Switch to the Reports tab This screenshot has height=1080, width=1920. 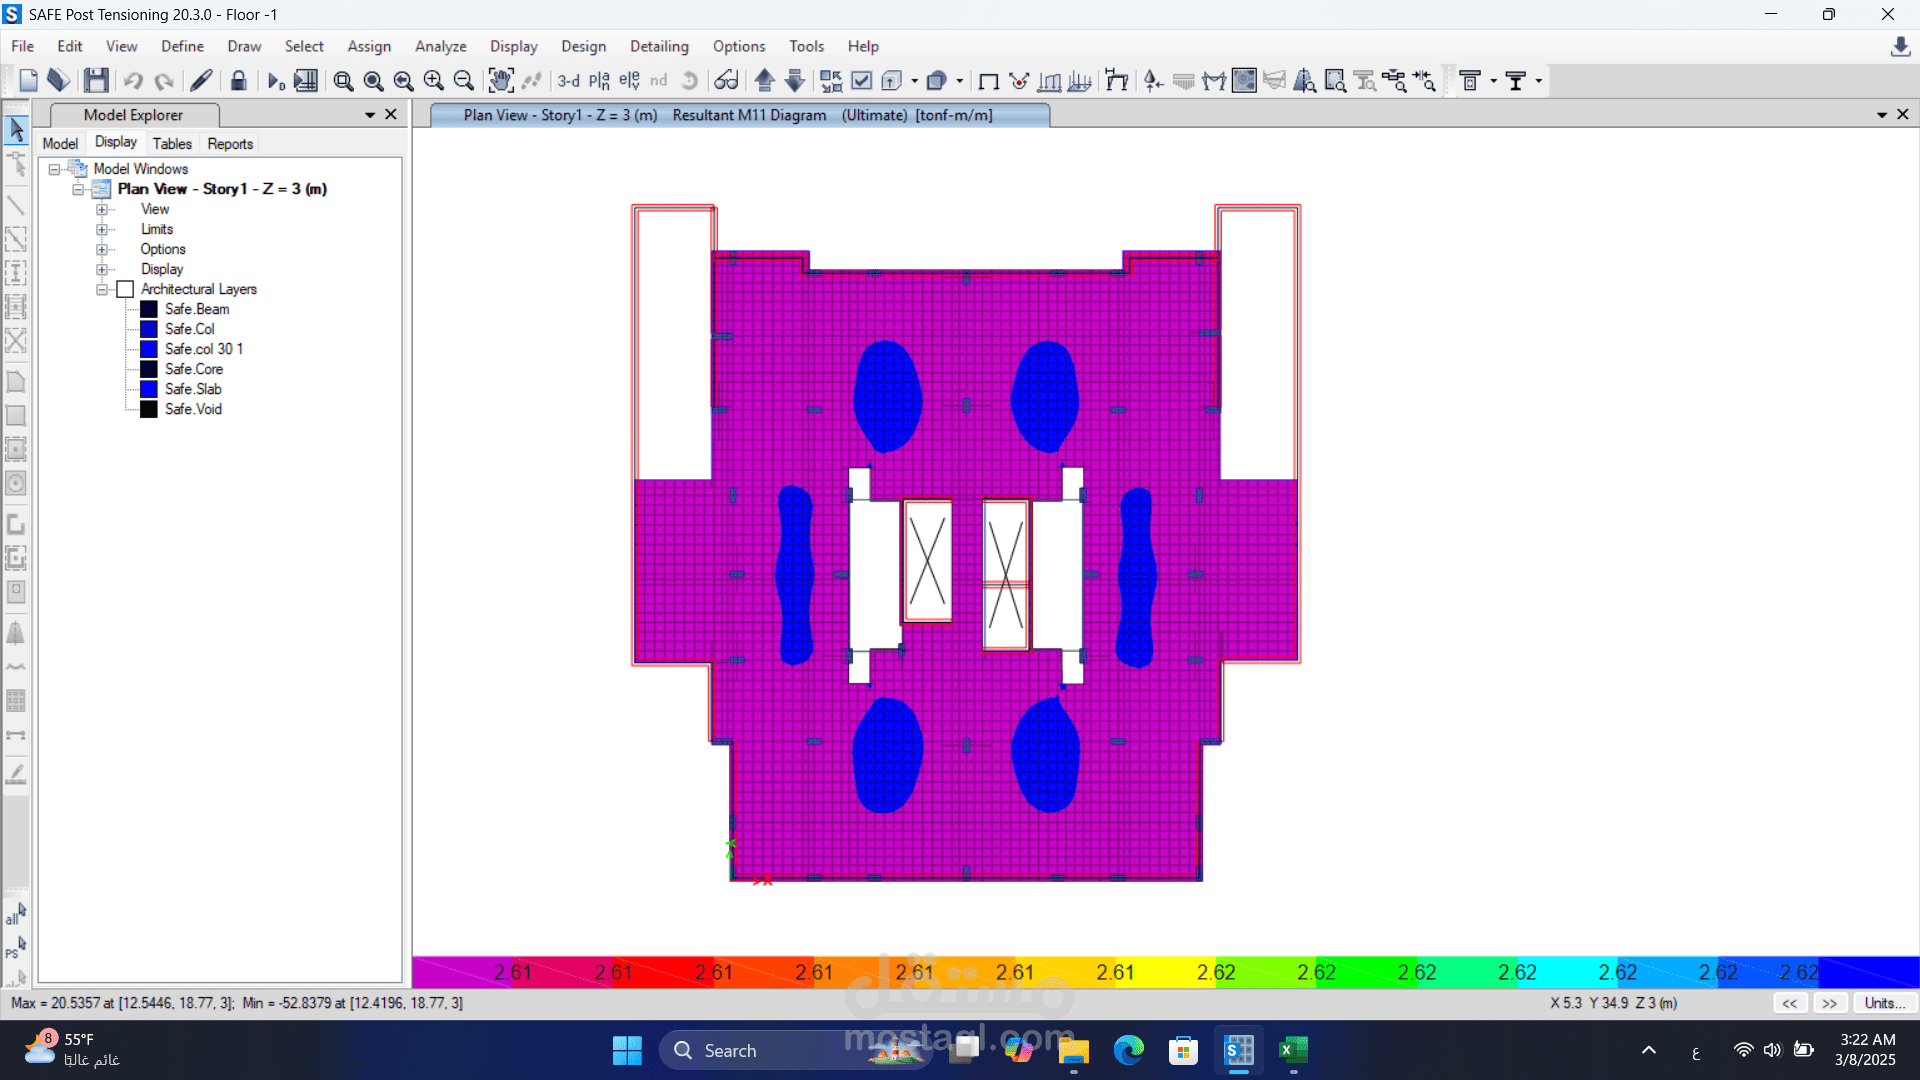coord(230,144)
